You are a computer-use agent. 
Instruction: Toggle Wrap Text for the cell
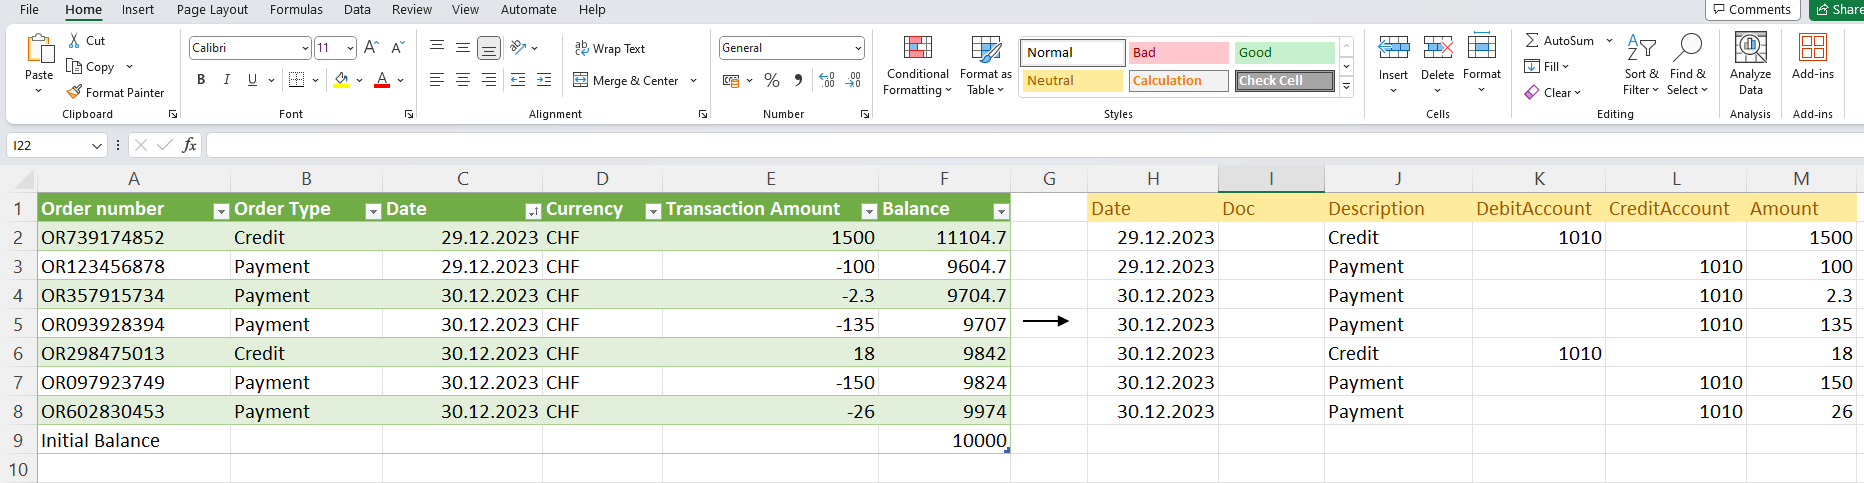610,48
